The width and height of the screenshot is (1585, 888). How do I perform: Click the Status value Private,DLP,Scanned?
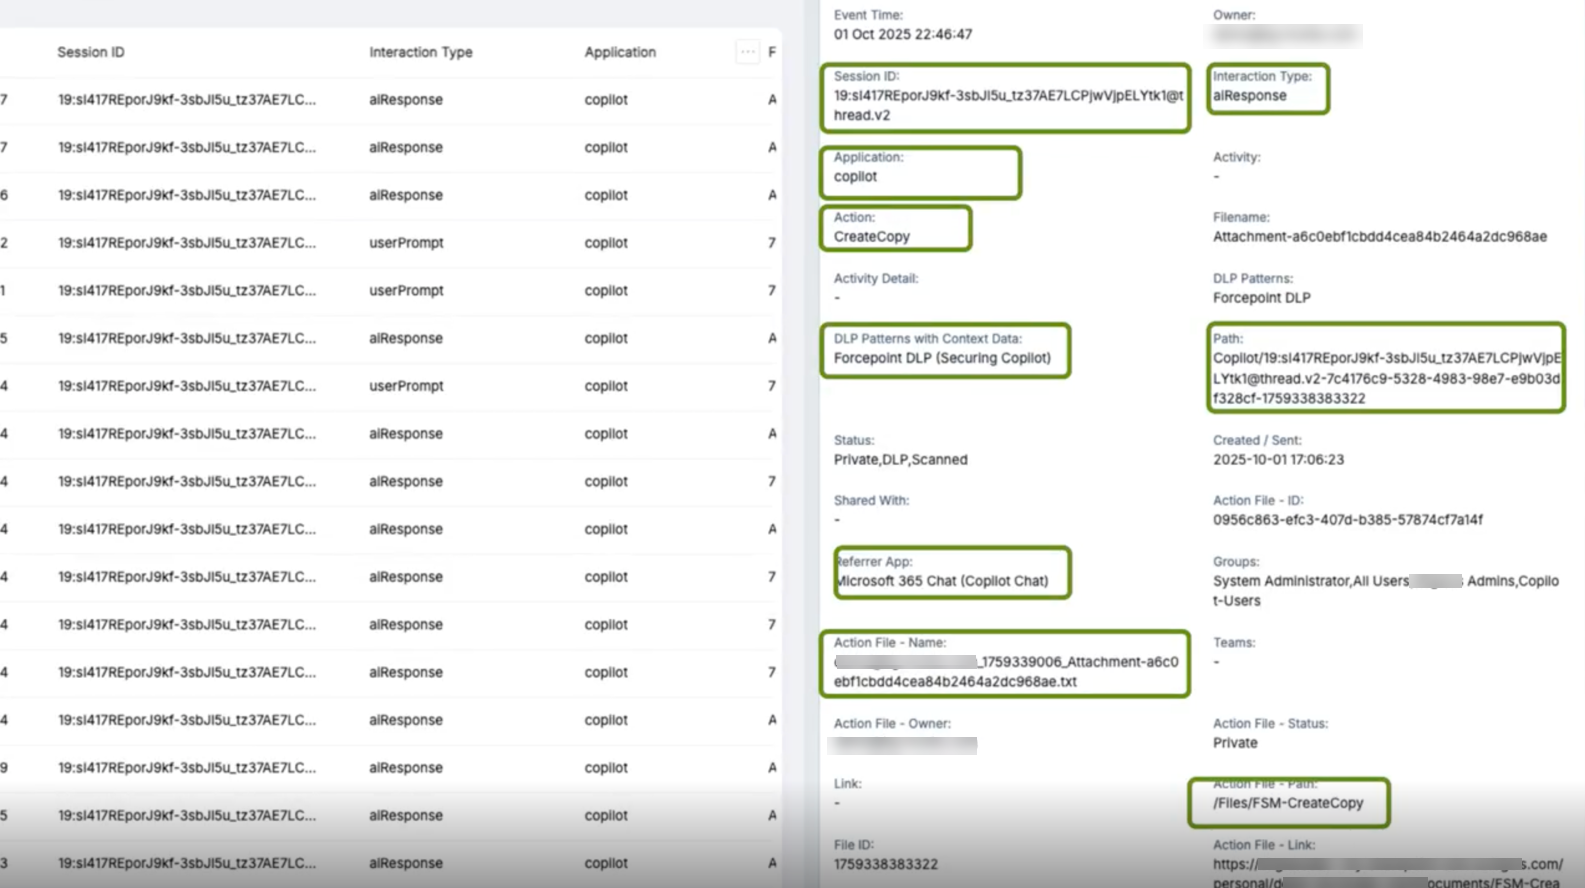(x=900, y=460)
